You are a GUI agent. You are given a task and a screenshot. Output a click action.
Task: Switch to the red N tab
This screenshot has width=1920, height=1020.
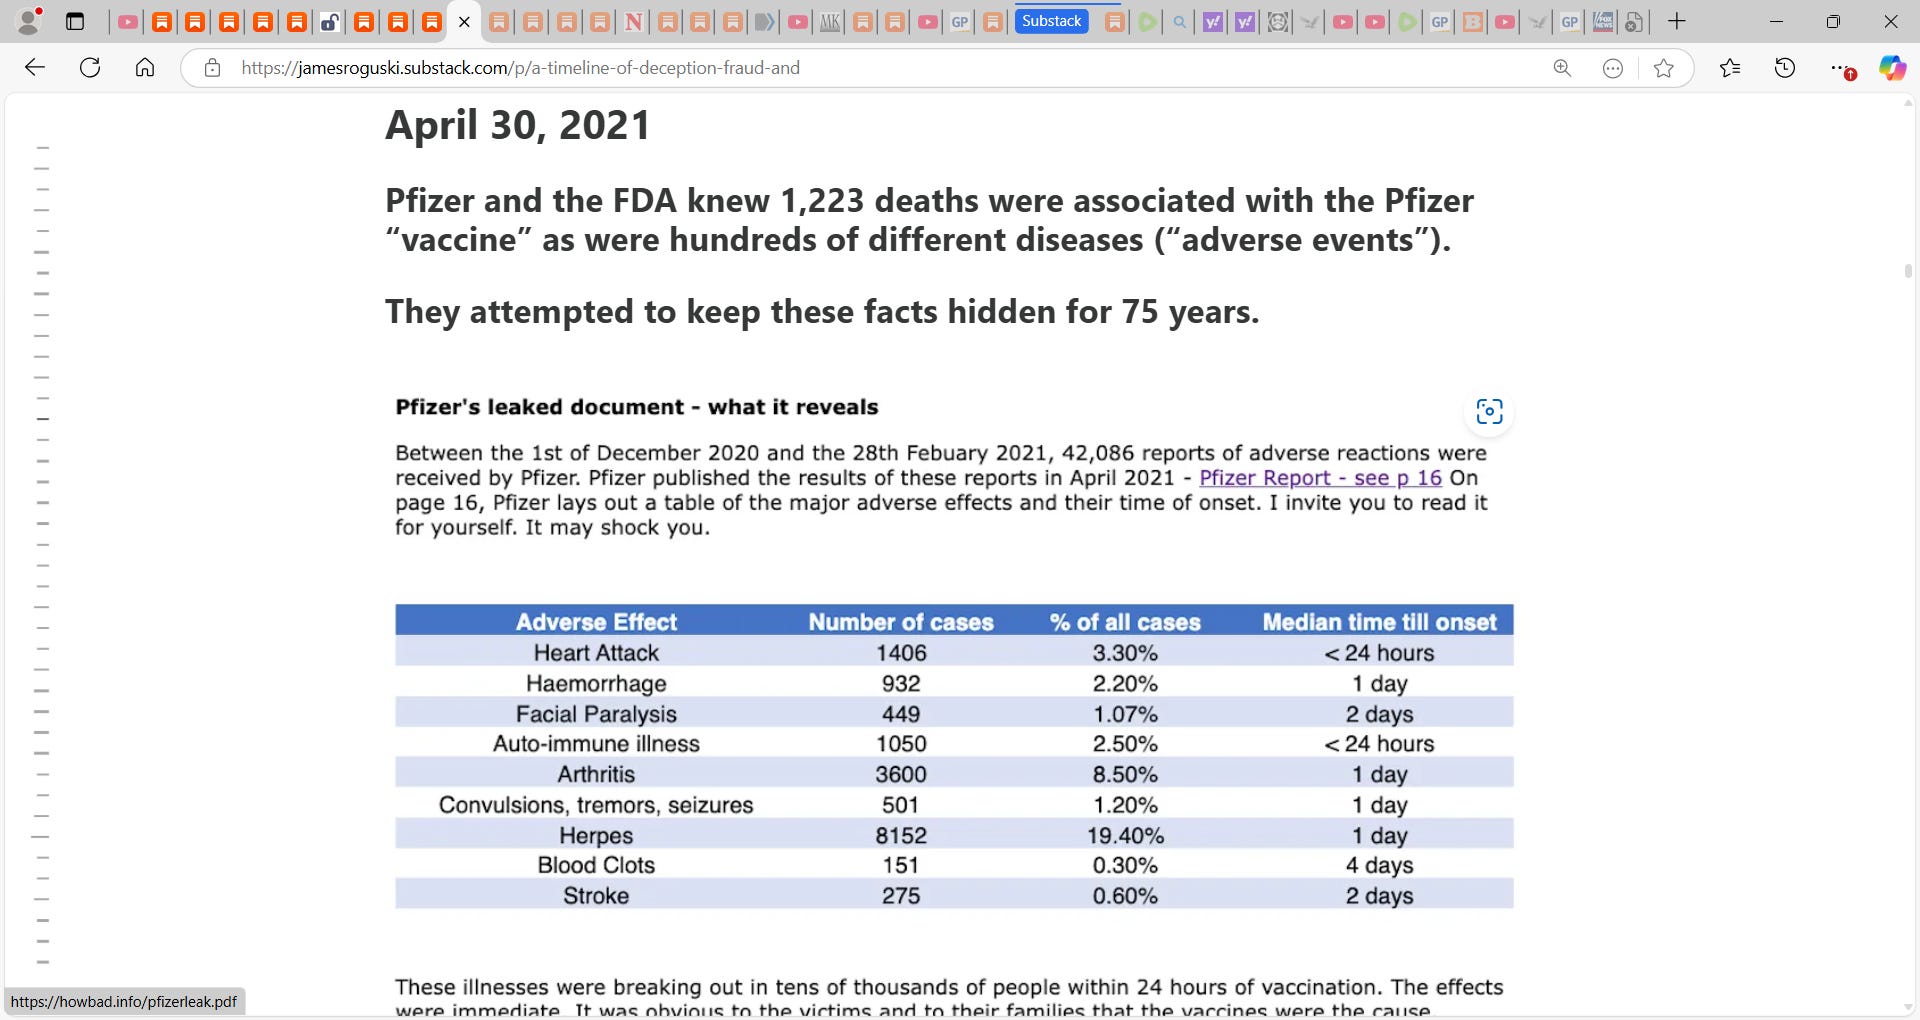pyautogui.click(x=633, y=21)
